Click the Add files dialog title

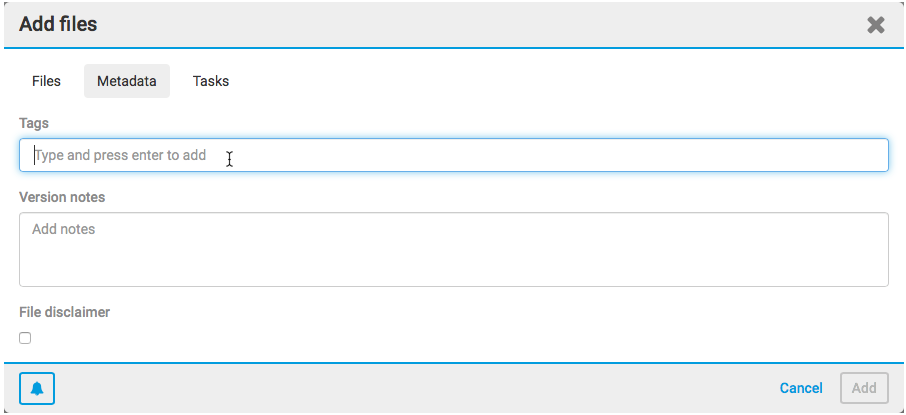tap(58, 24)
